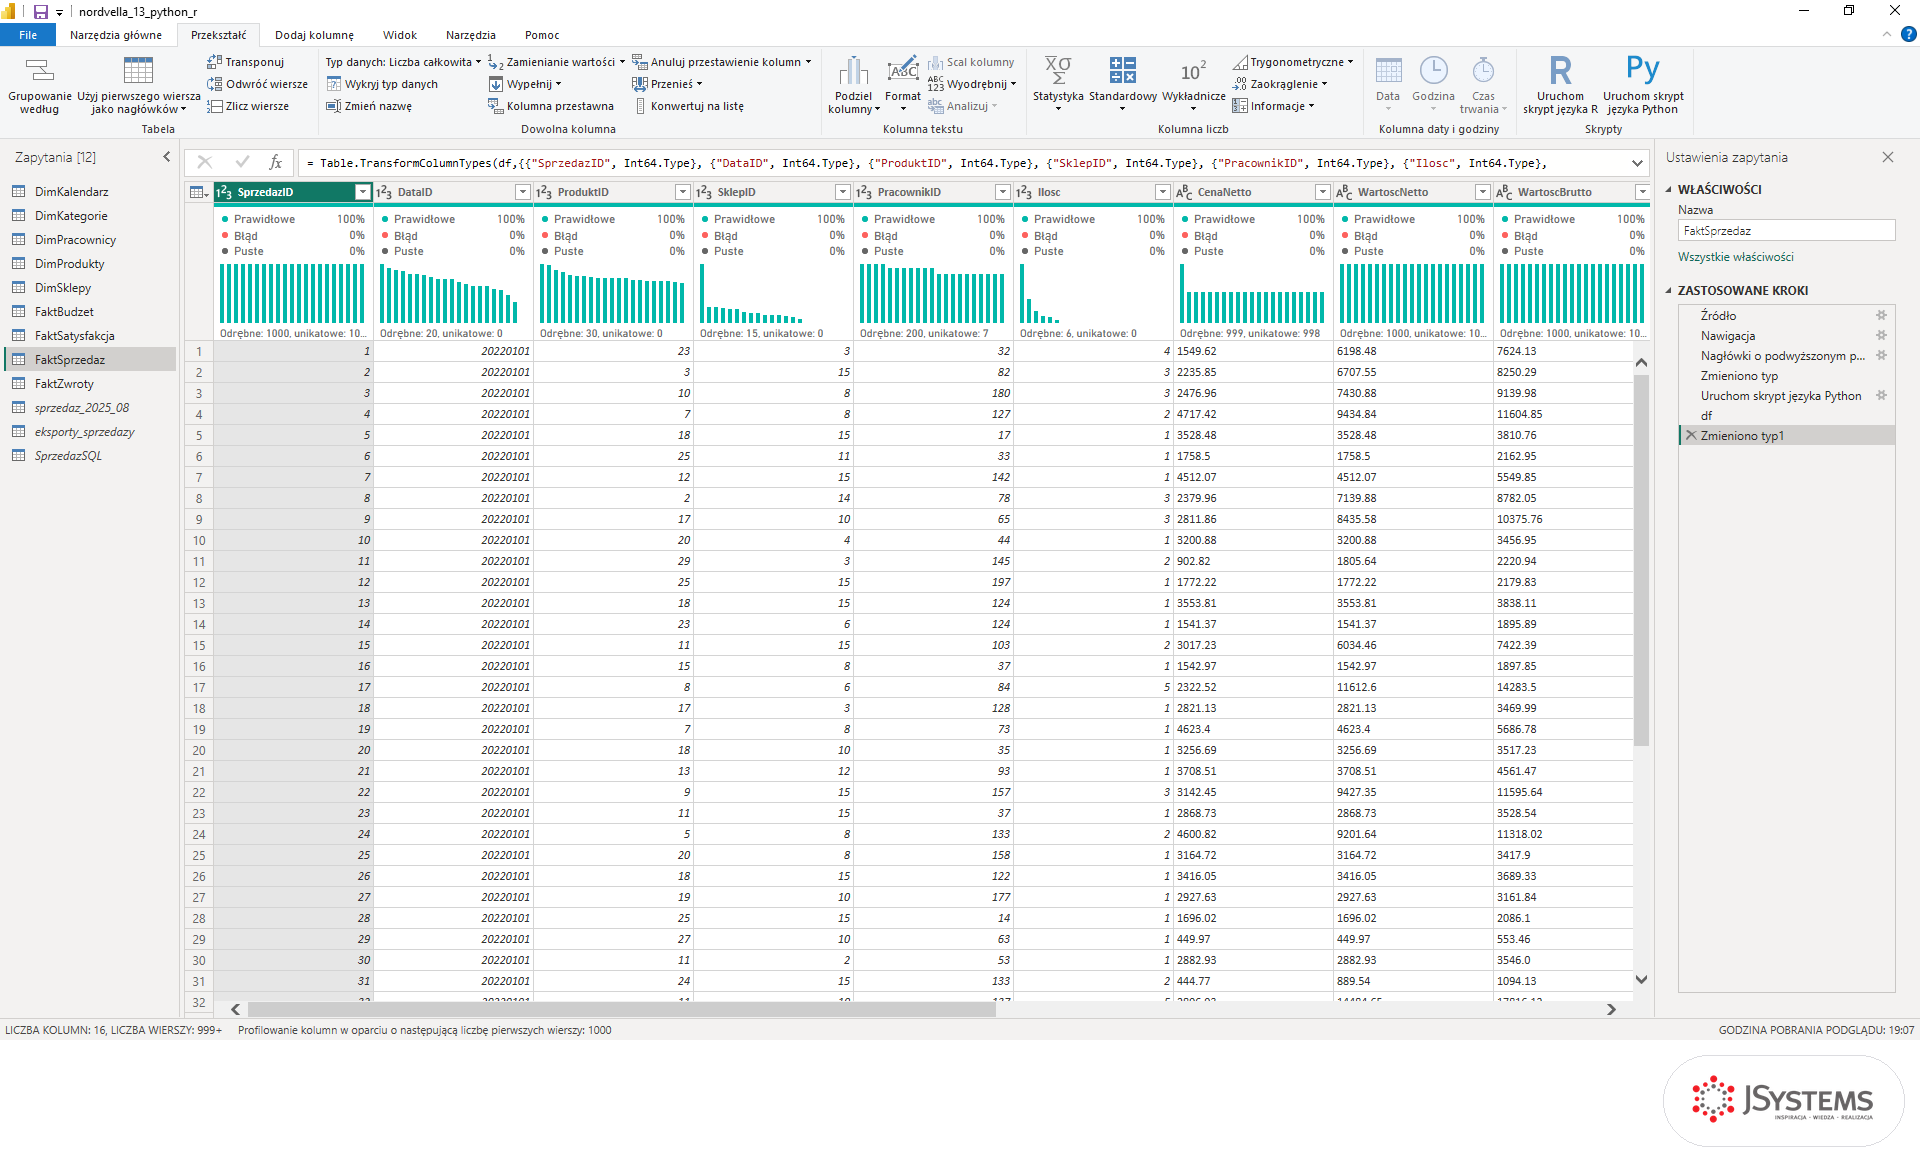
Task: Click Wykryj typ danych button
Action: point(382,84)
